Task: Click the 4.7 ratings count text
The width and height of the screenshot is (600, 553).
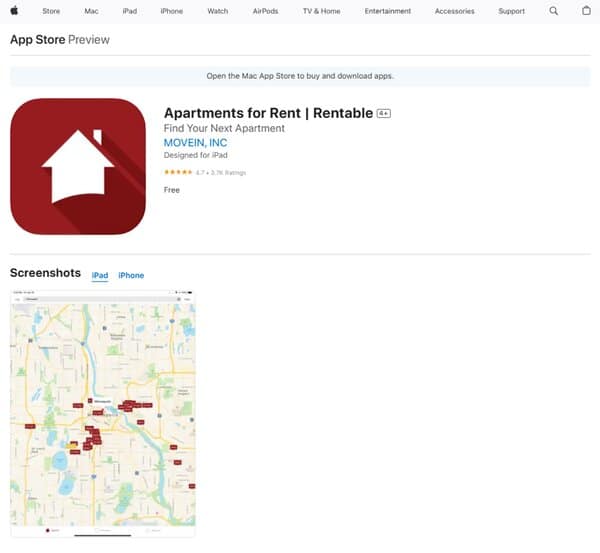Action: (x=221, y=173)
